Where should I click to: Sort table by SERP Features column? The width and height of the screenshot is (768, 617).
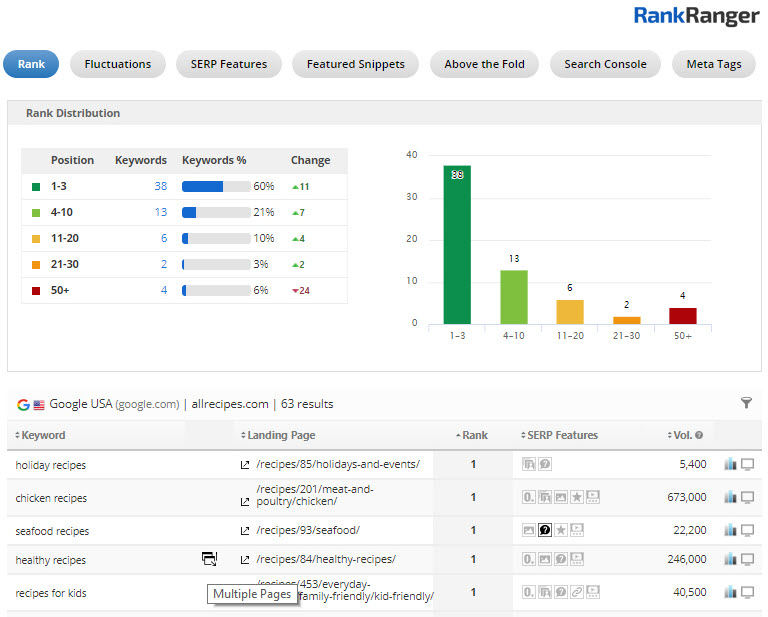coord(564,435)
